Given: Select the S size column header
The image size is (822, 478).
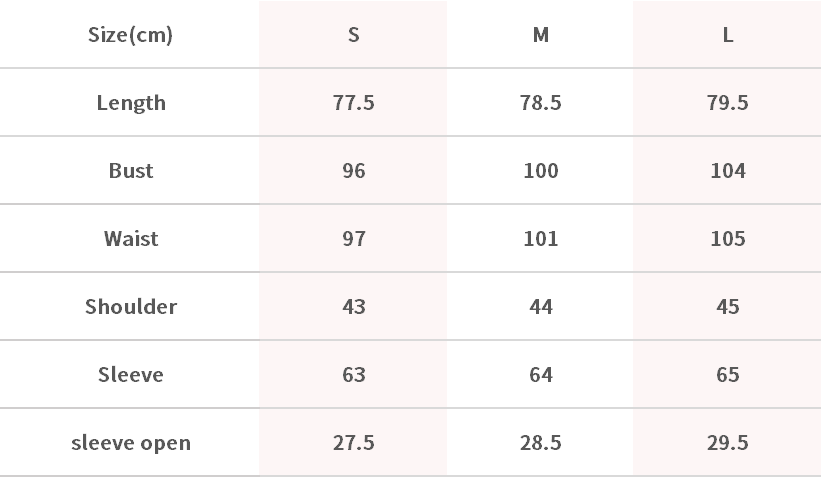Looking at the screenshot, I should tap(353, 35).
